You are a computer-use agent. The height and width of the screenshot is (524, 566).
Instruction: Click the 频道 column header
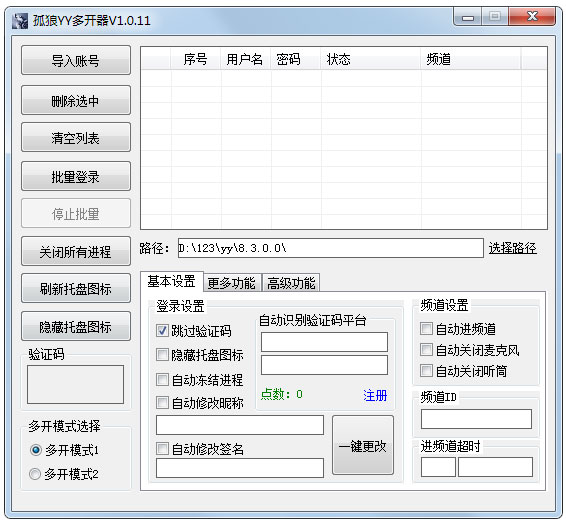(x=471, y=59)
